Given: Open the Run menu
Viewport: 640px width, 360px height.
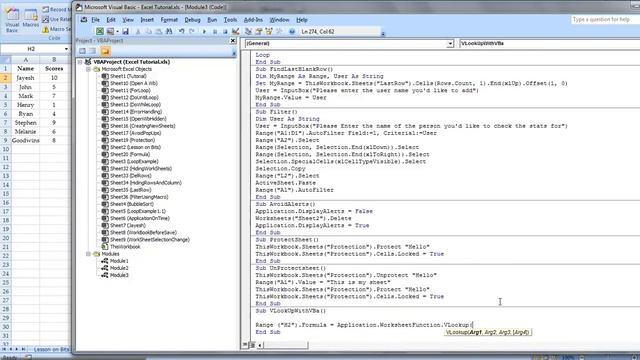Looking at the screenshot, I should [212, 20].
